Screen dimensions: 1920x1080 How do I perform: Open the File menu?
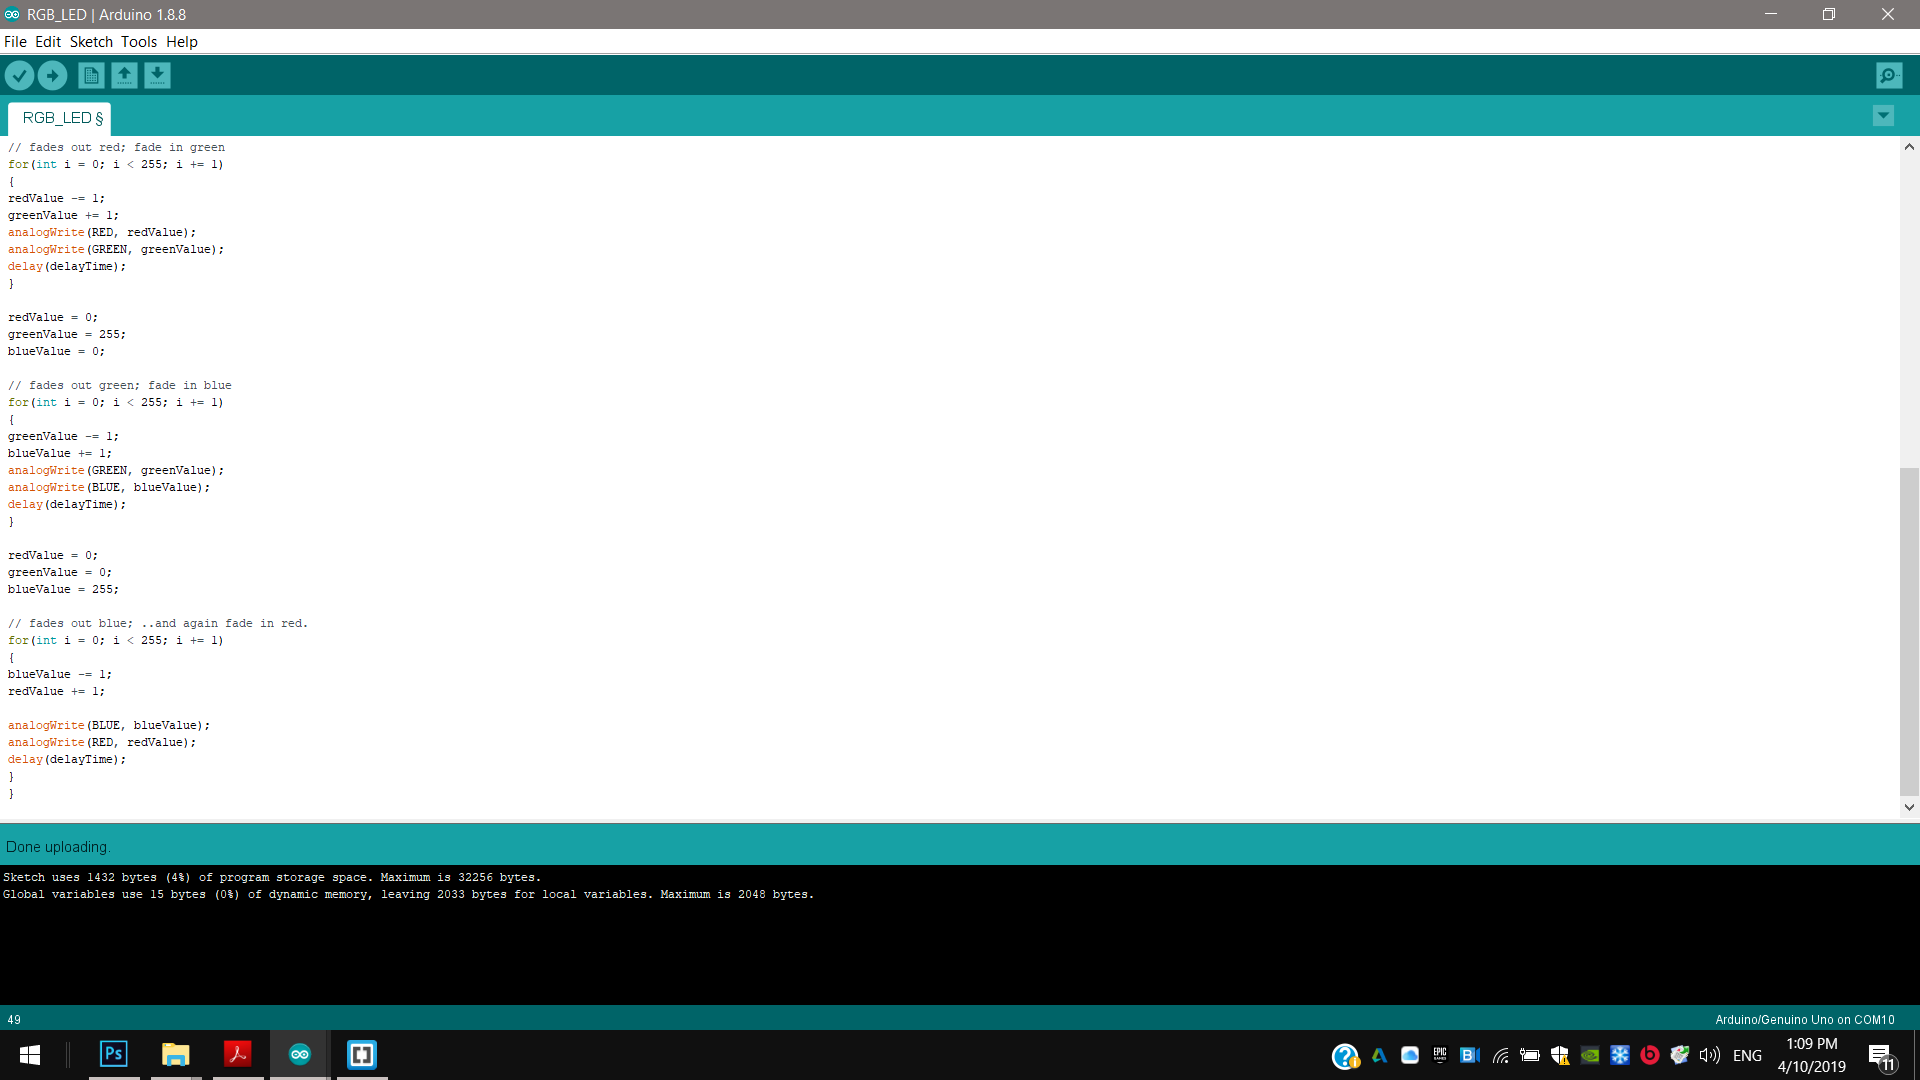click(15, 42)
